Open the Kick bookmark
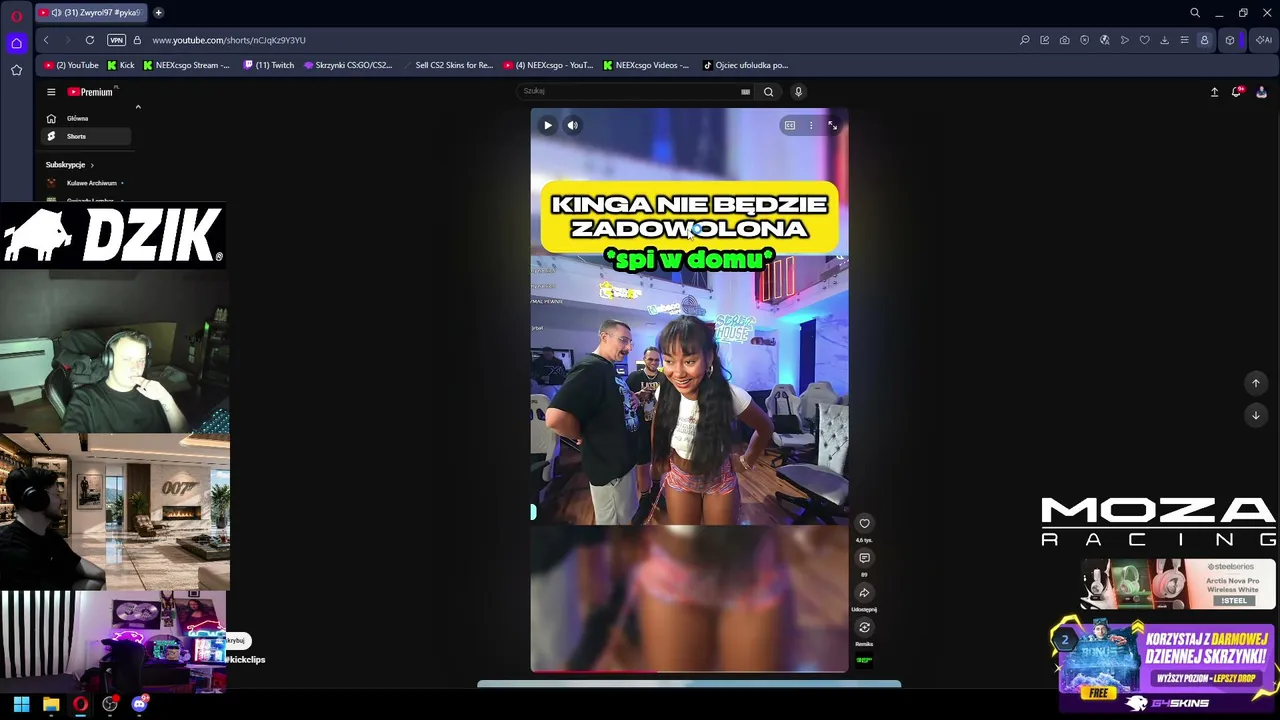This screenshot has width=1280, height=720. pyautogui.click(x=120, y=65)
